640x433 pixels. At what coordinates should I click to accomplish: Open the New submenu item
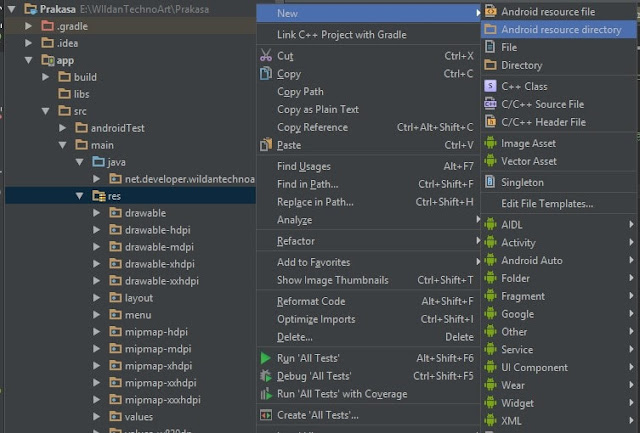tap(368, 13)
